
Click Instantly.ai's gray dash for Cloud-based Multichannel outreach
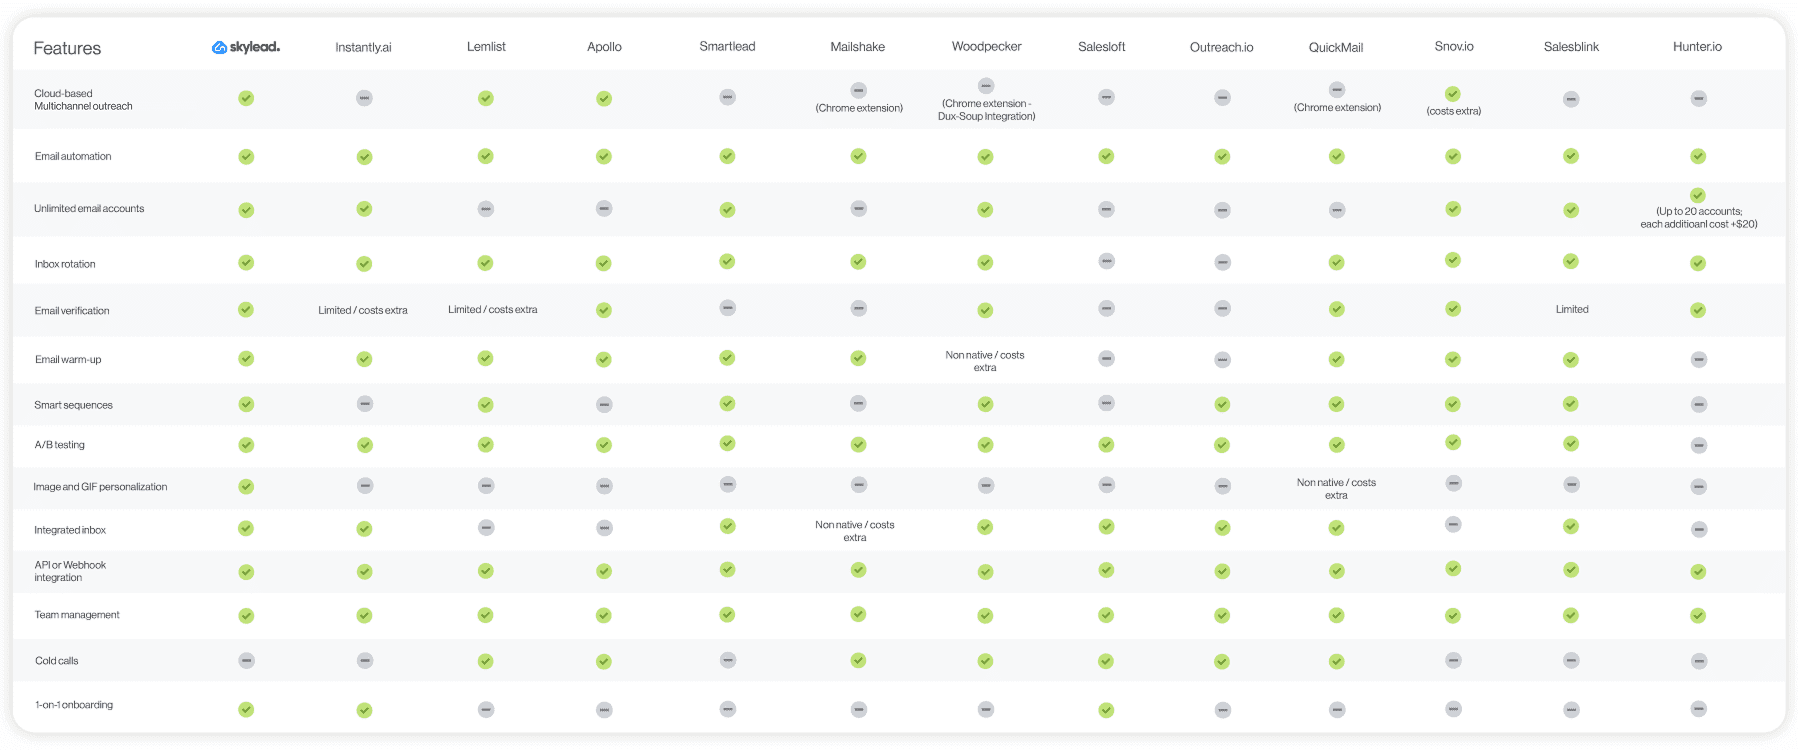pyautogui.click(x=364, y=98)
